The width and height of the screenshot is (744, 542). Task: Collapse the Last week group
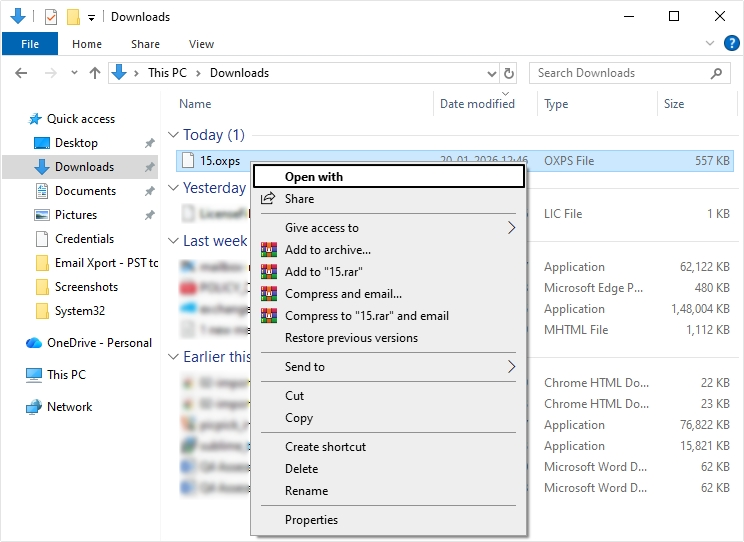pyautogui.click(x=173, y=241)
